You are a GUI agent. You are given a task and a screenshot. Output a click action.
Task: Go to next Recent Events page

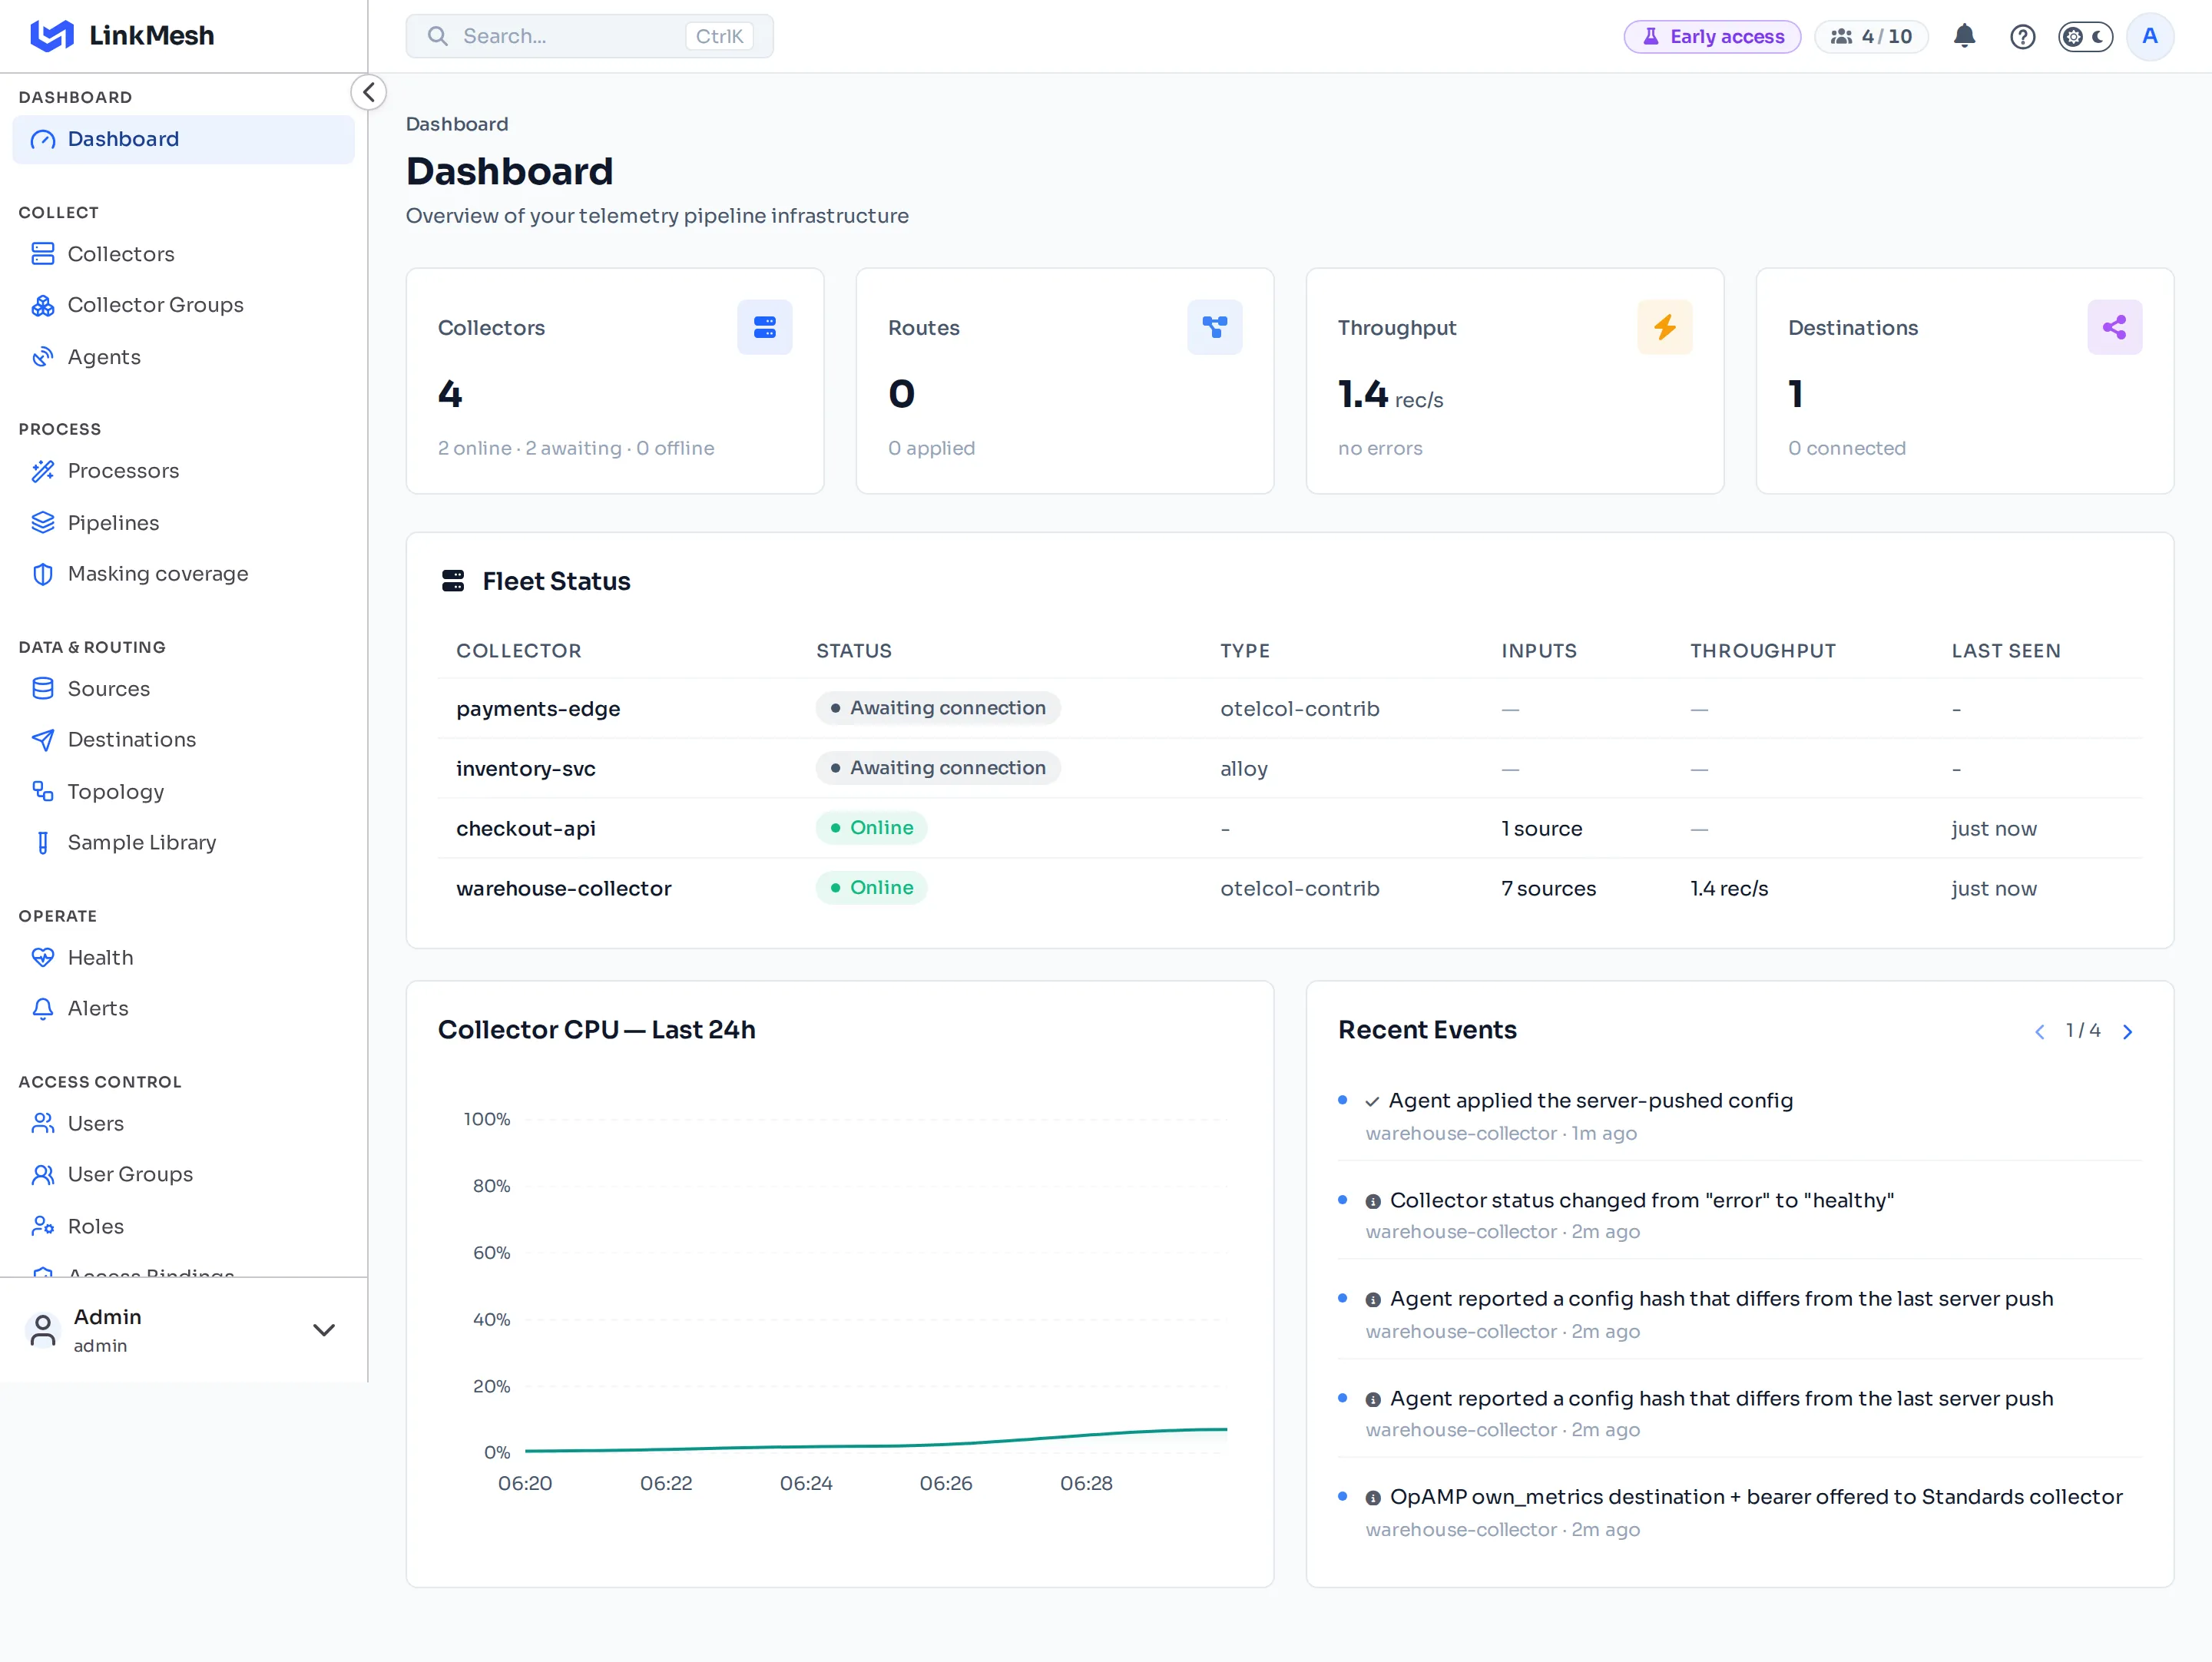click(x=2128, y=1032)
